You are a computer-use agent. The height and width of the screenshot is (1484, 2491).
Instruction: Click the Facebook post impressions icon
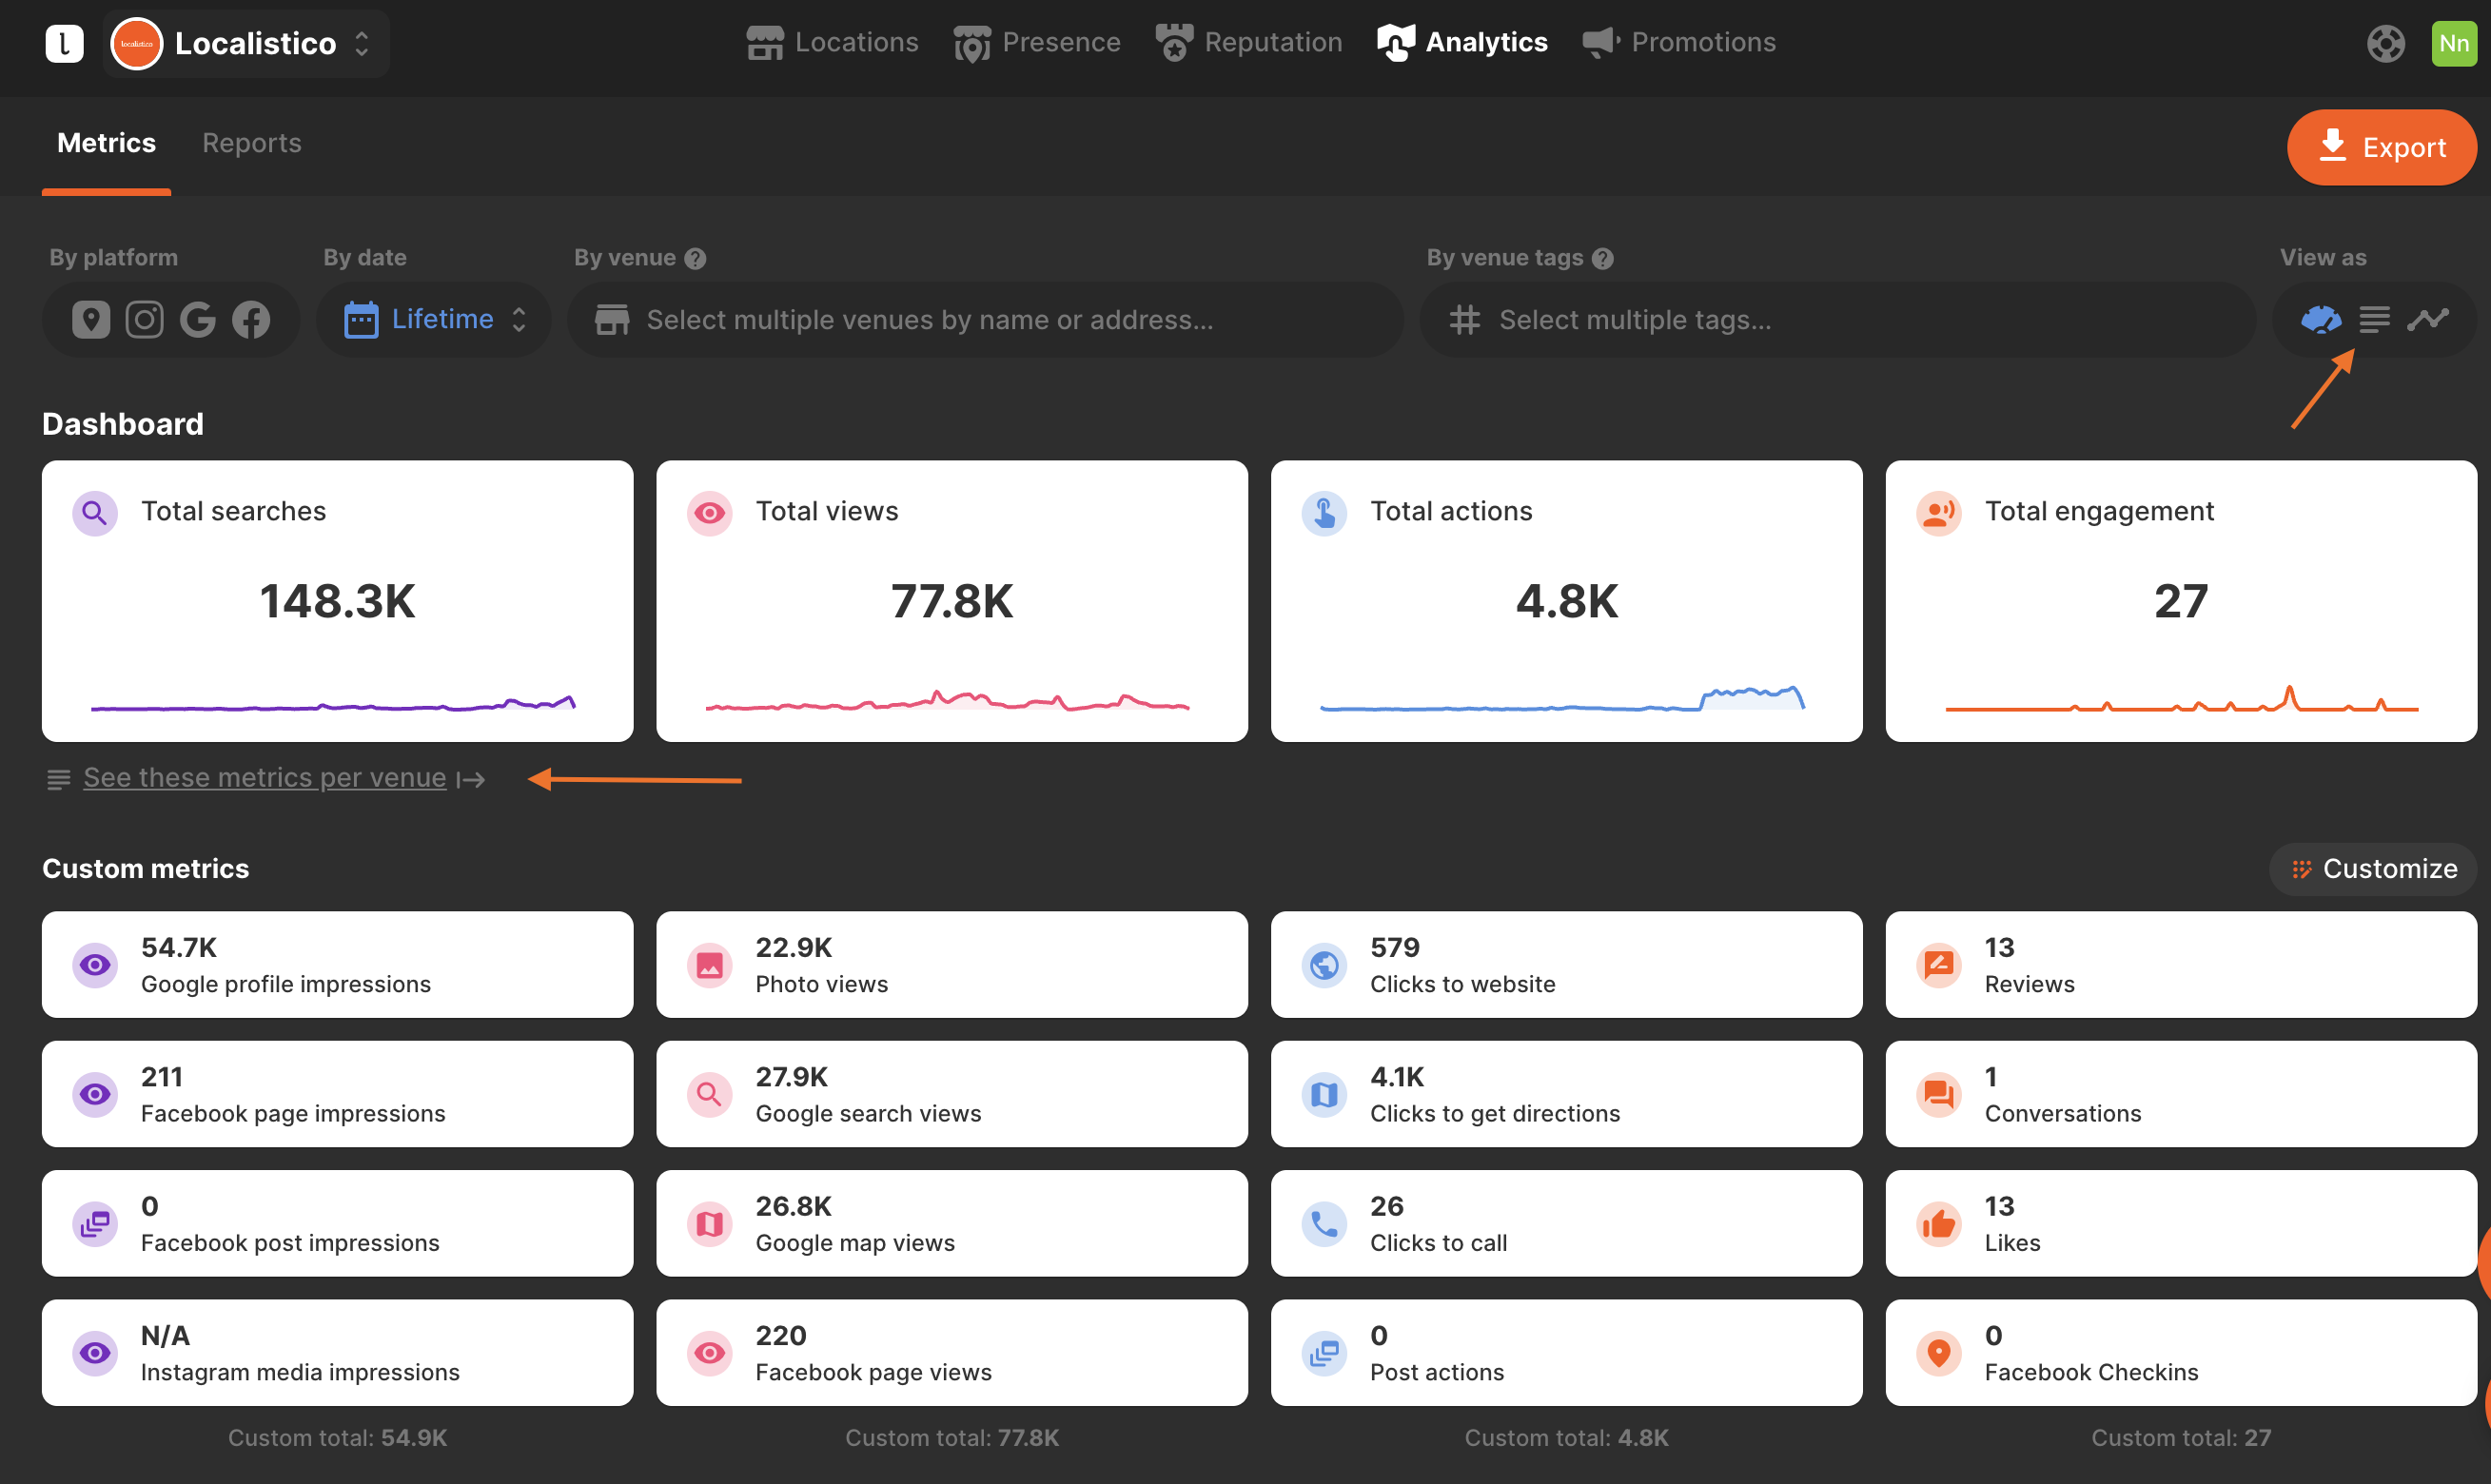pos(95,1224)
